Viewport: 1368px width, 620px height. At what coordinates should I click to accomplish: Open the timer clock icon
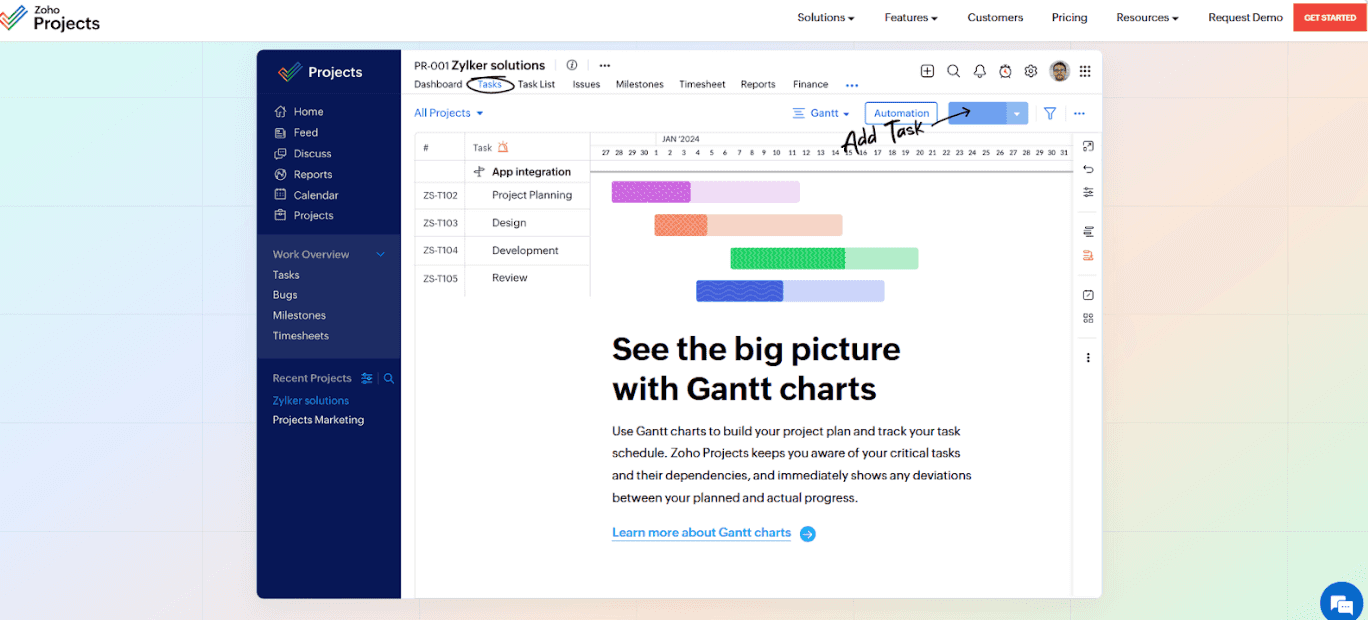tap(1005, 71)
